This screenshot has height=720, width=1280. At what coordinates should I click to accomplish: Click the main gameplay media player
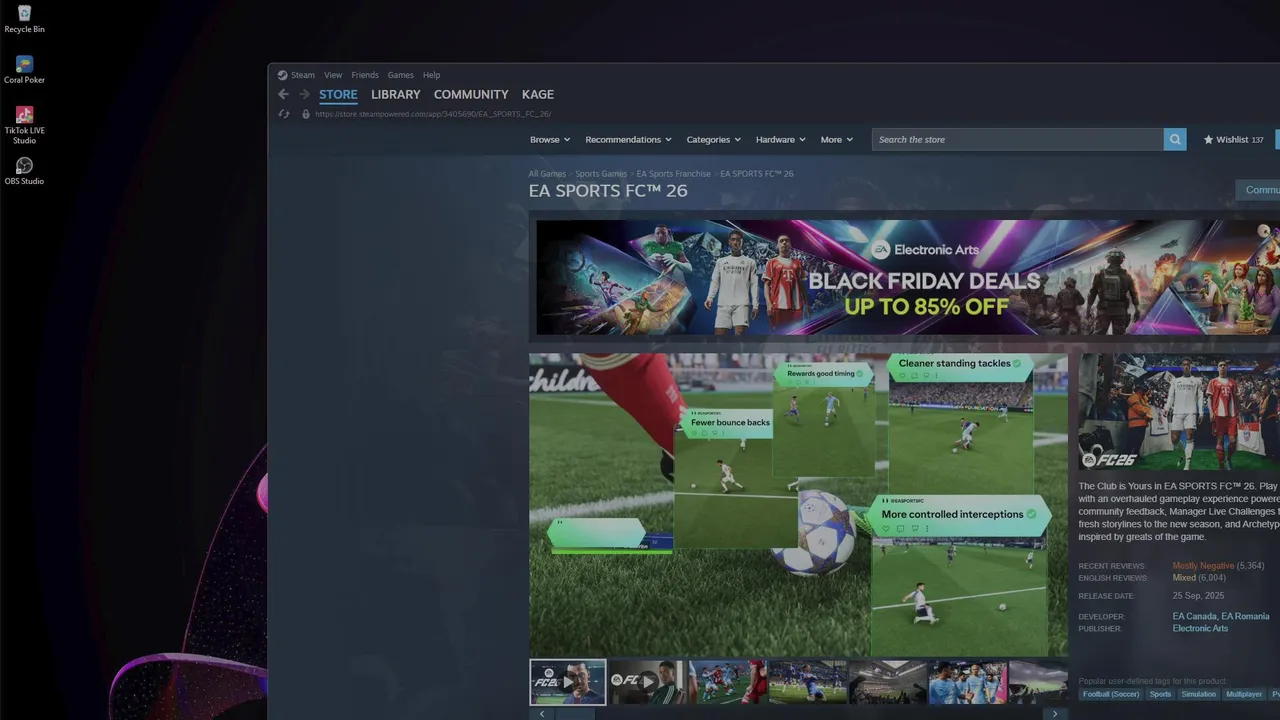pos(798,504)
